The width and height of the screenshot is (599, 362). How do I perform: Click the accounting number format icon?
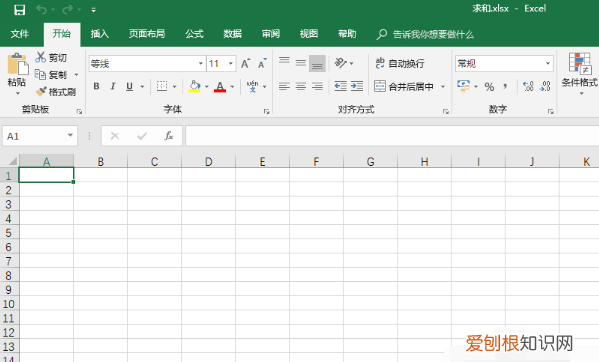(x=463, y=86)
